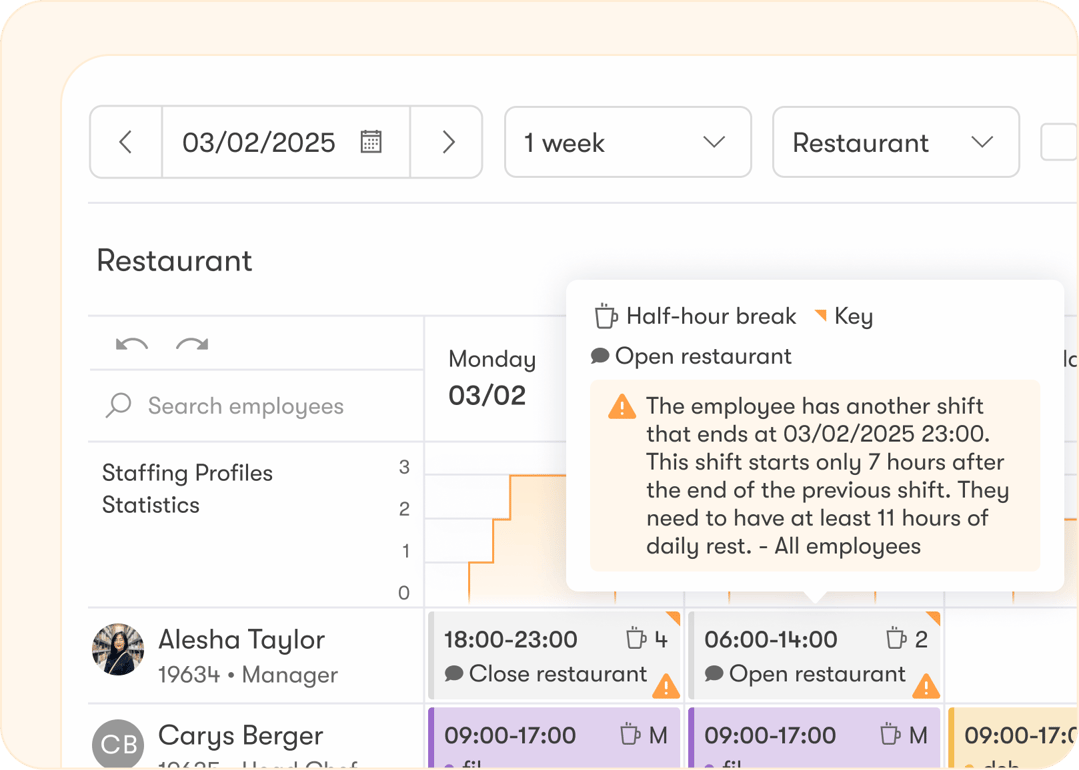Select Carys Berger's Monday 09:00-17:00 shift
The width and height of the screenshot is (1079, 770).
[554, 738]
